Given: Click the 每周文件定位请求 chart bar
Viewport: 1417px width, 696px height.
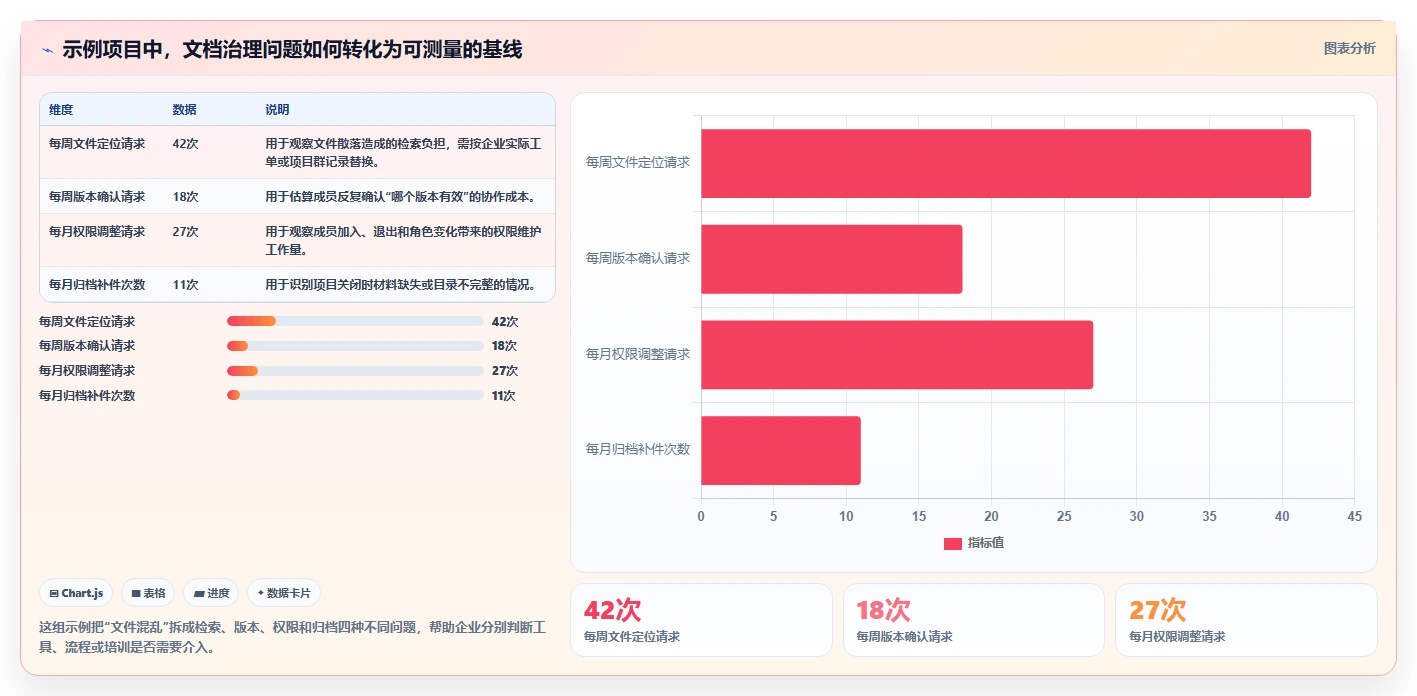Looking at the screenshot, I should point(1006,163).
